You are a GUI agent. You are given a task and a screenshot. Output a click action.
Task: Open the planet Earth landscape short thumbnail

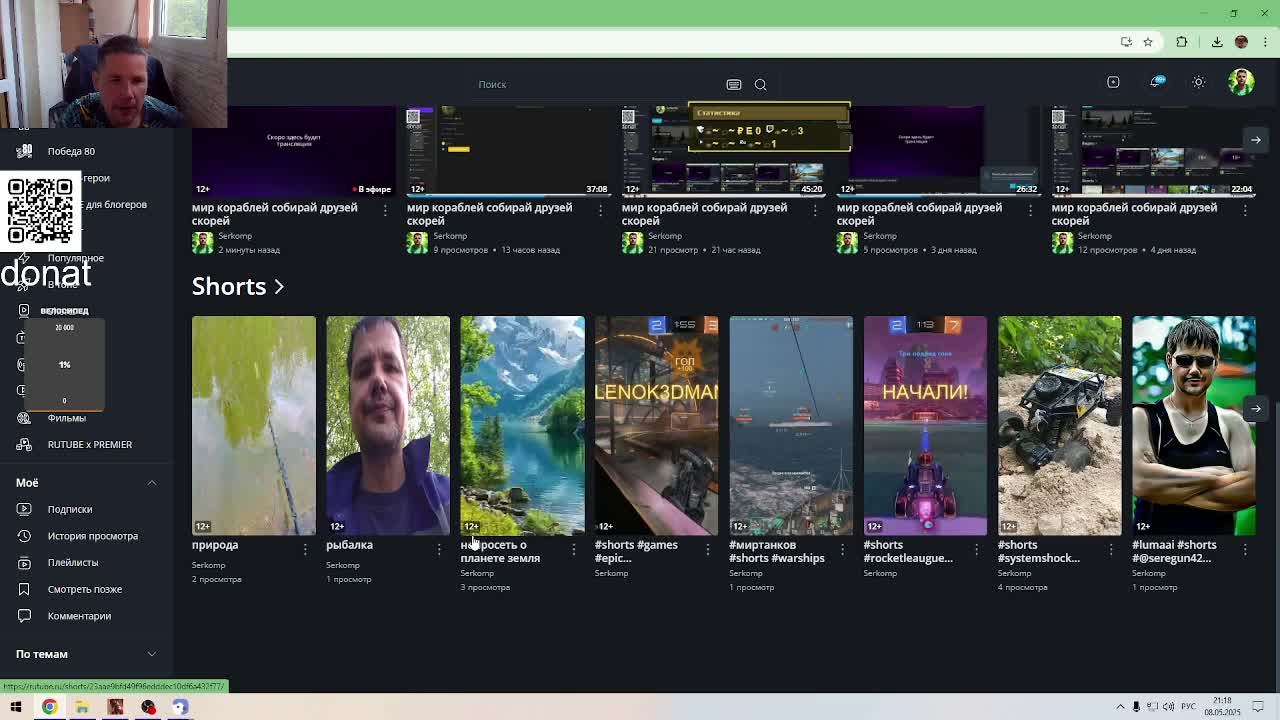[x=522, y=426]
